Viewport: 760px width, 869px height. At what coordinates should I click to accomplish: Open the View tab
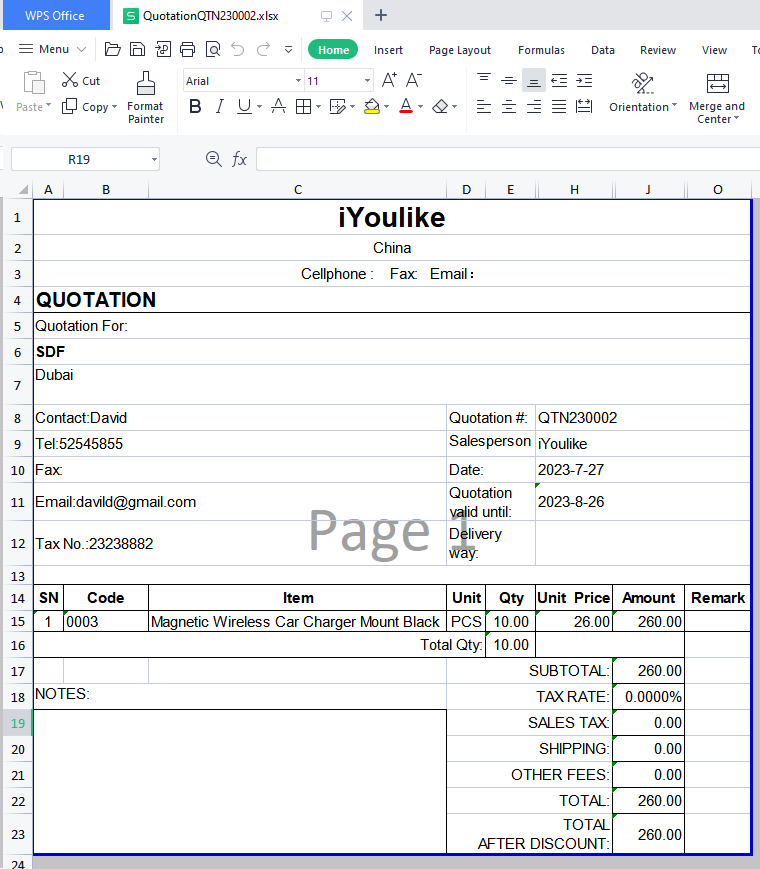(x=714, y=50)
